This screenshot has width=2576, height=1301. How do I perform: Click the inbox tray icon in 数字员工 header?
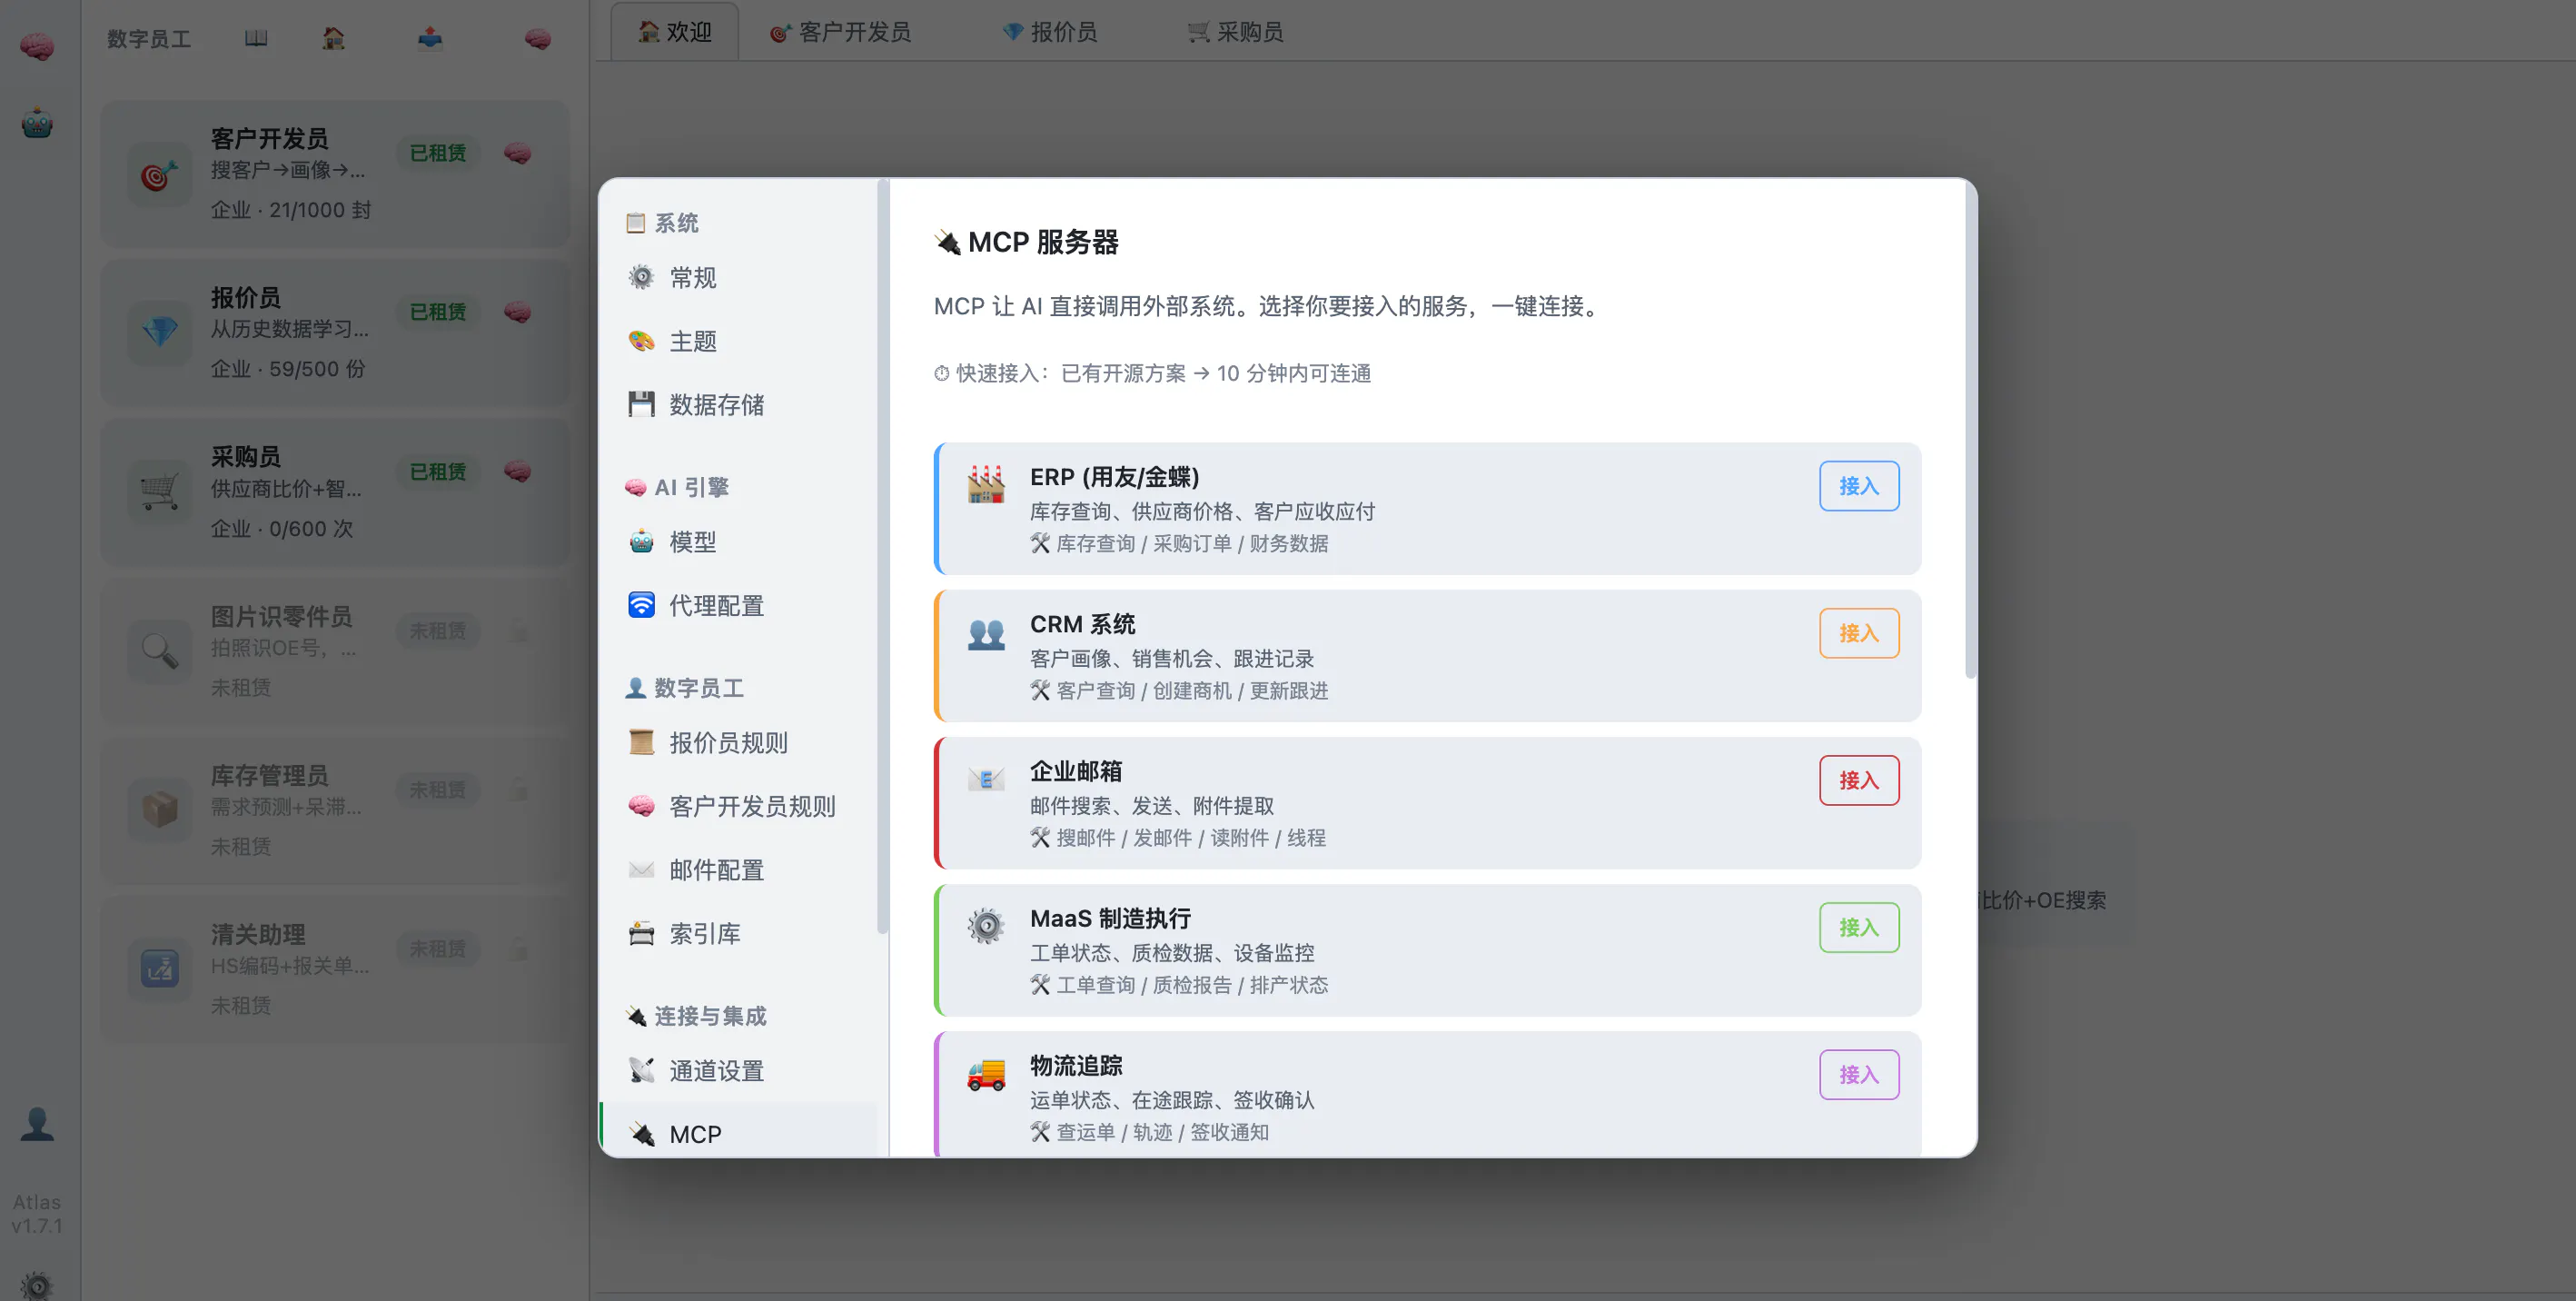click(x=430, y=38)
